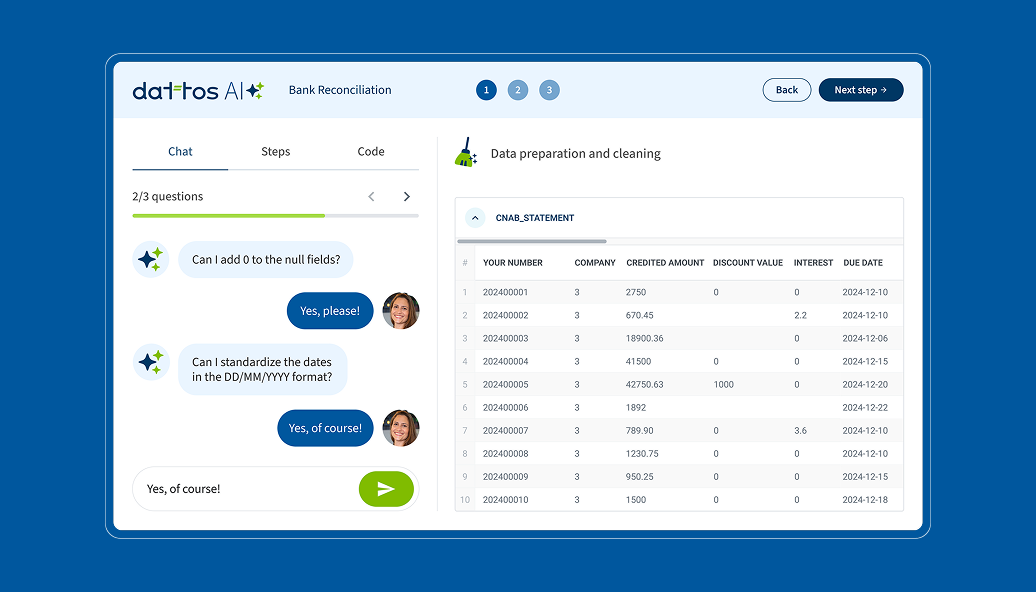The image size is (1036, 592).
Task: Click credited amount 1230.75
Action: (x=642, y=454)
